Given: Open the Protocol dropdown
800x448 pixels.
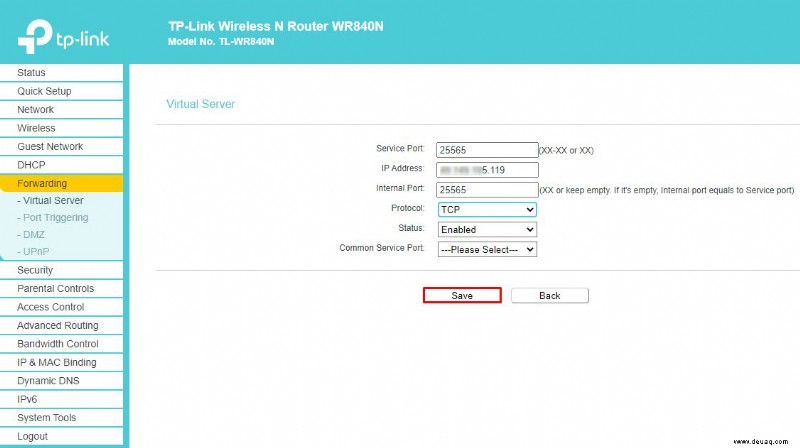Looking at the screenshot, I should pyautogui.click(x=487, y=210).
